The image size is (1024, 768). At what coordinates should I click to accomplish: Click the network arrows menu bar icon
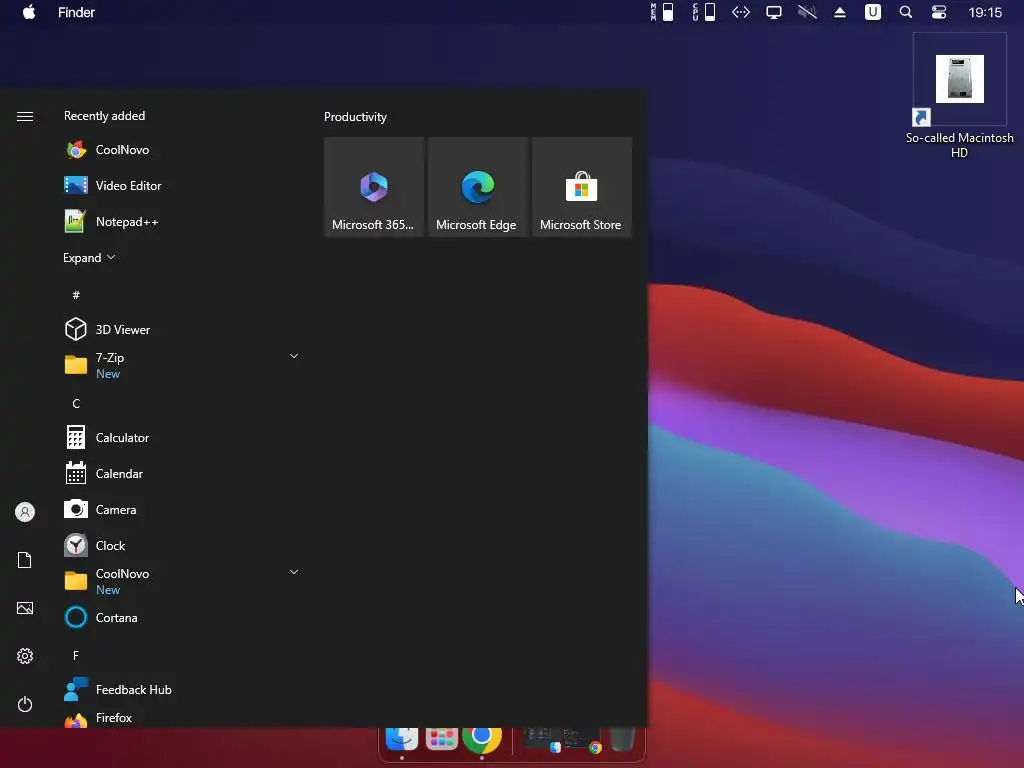coord(741,12)
